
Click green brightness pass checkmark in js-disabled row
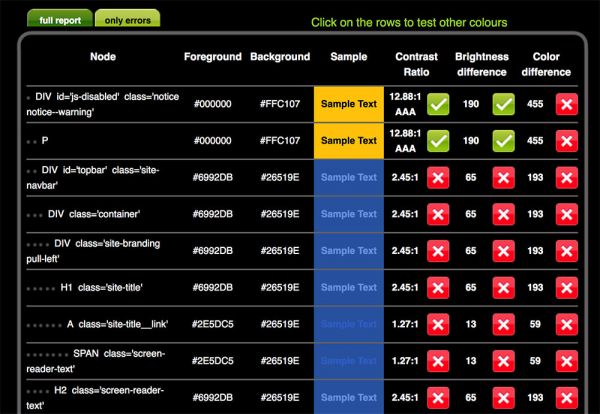(x=503, y=104)
